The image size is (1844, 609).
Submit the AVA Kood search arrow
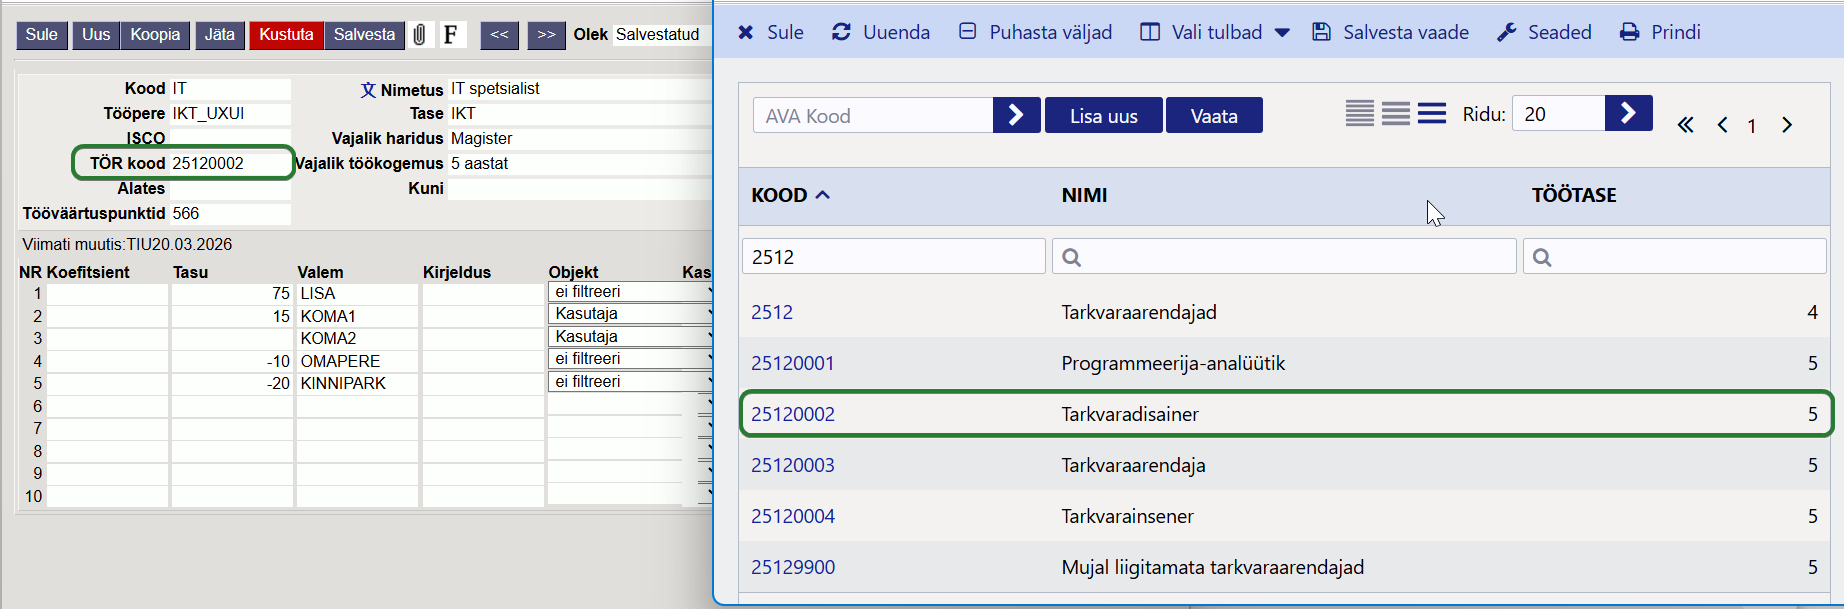point(1016,115)
